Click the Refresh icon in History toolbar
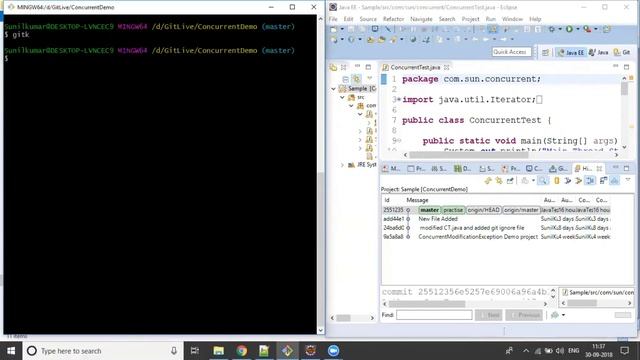Image resolution: width=640 pixels, height=360 pixels. 488,180
